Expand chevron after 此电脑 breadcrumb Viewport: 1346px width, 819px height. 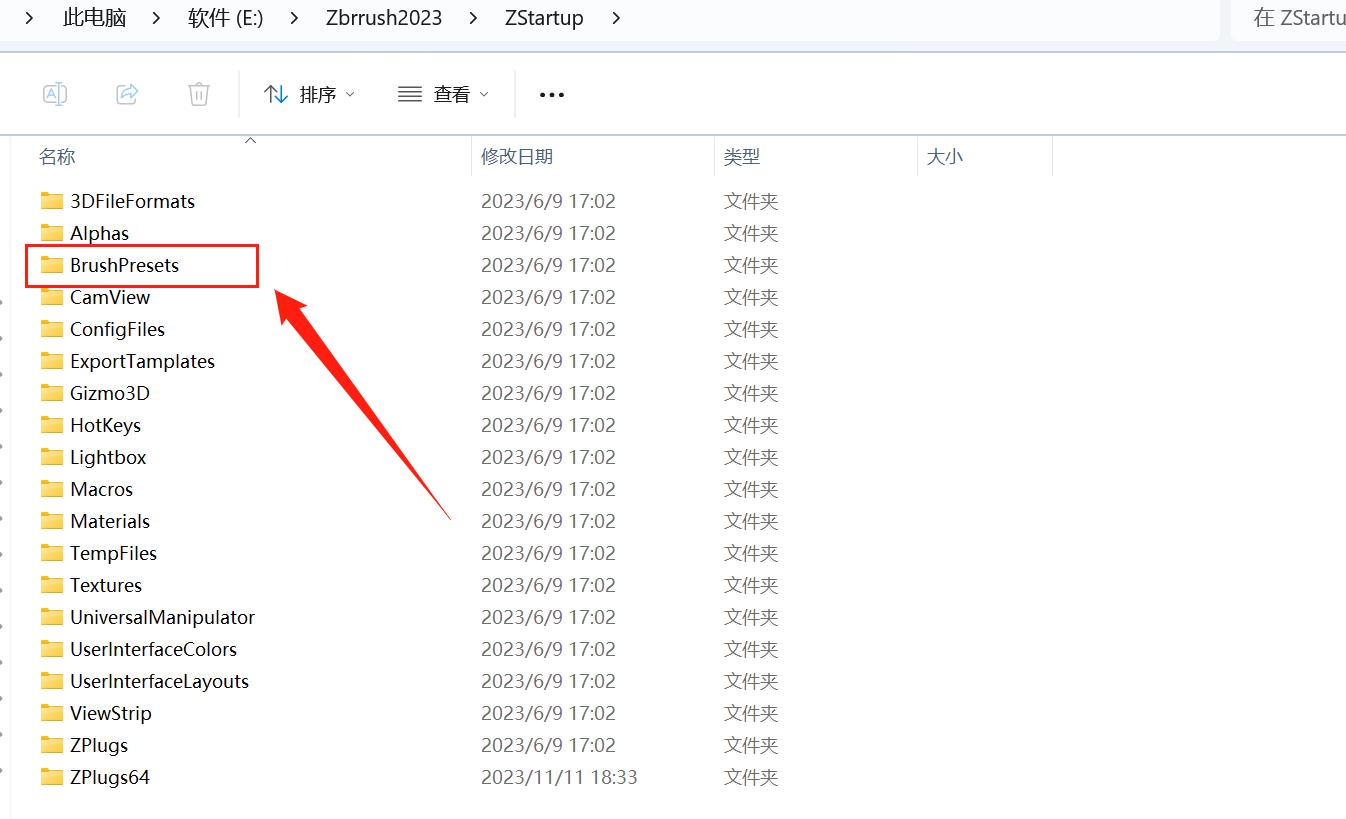pyautogui.click(x=157, y=18)
